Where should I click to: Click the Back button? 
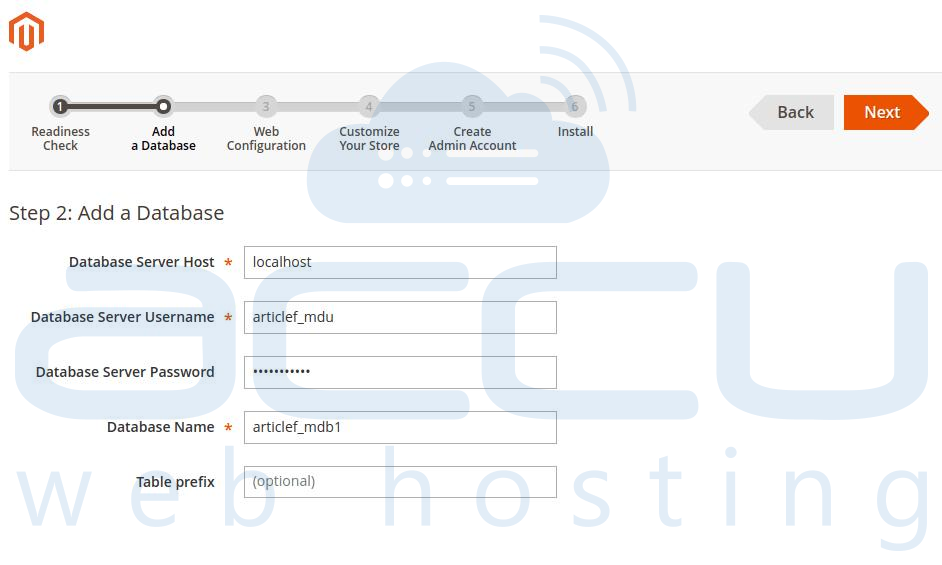(791, 112)
